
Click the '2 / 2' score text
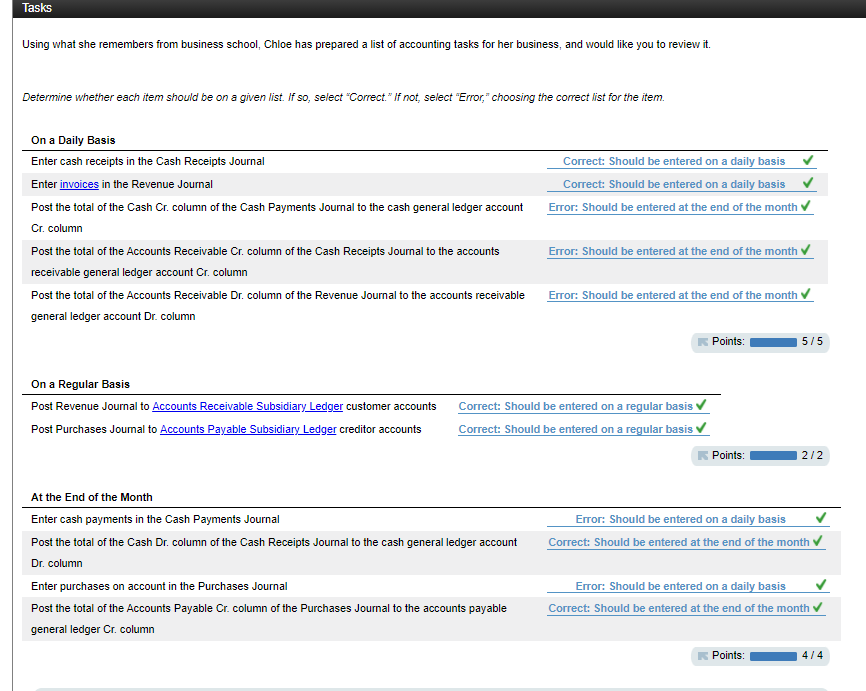tap(812, 455)
